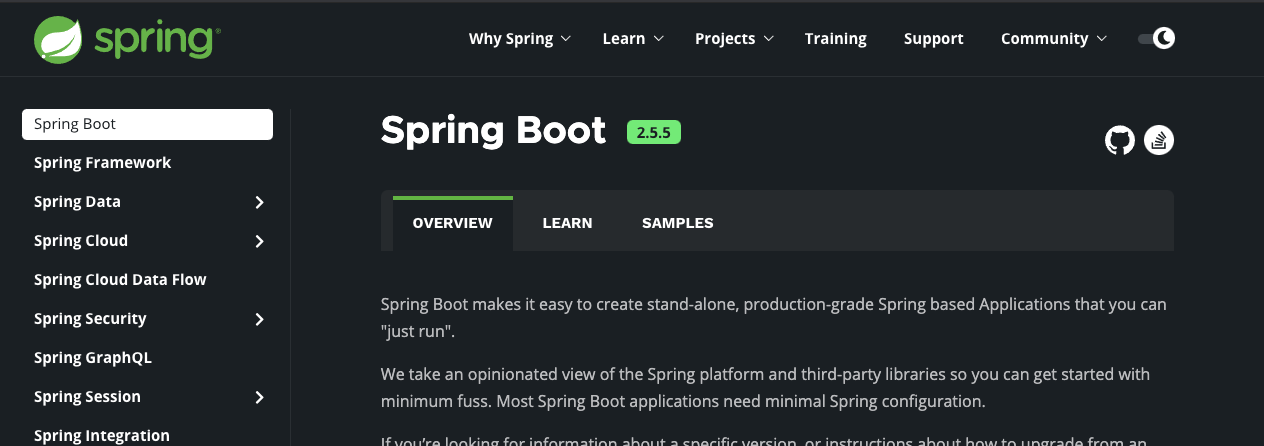Expand the Spring Security sidebar chevron
The image size is (1264, 446).
(x=260, y=319)
